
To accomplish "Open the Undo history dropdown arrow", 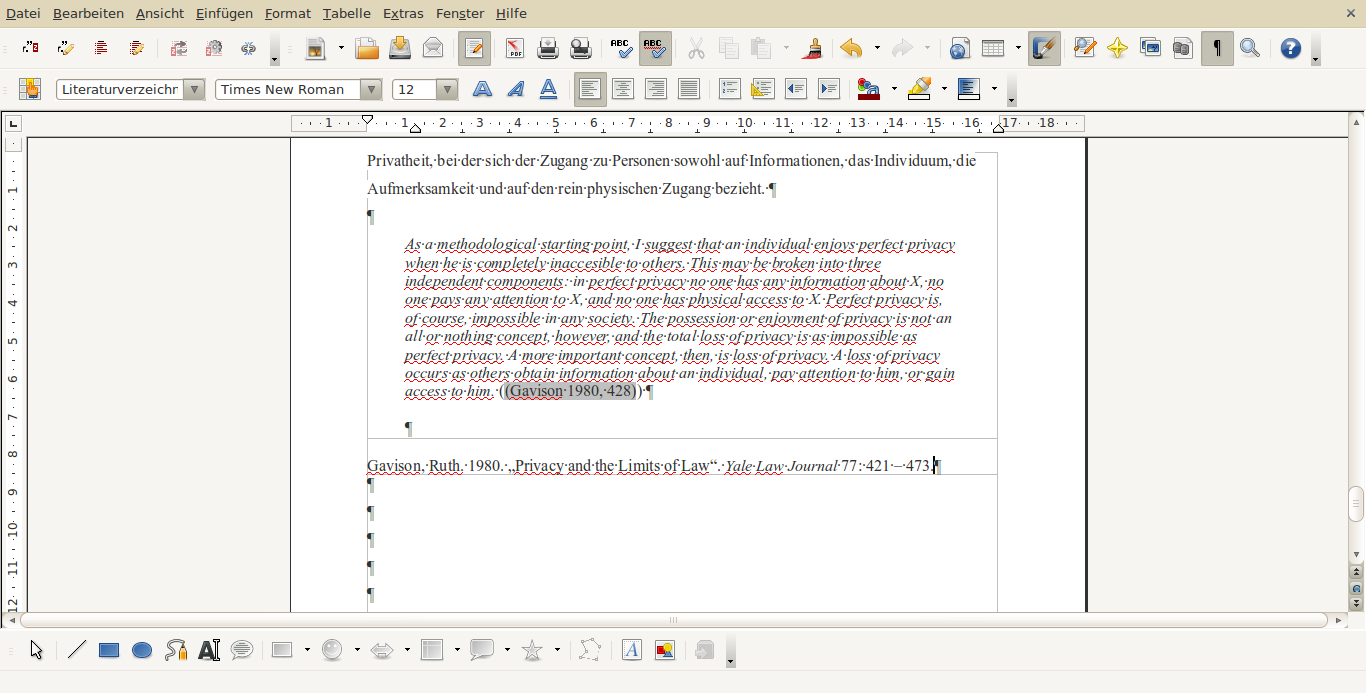I will pyautogui.click(x=877, y=48).
